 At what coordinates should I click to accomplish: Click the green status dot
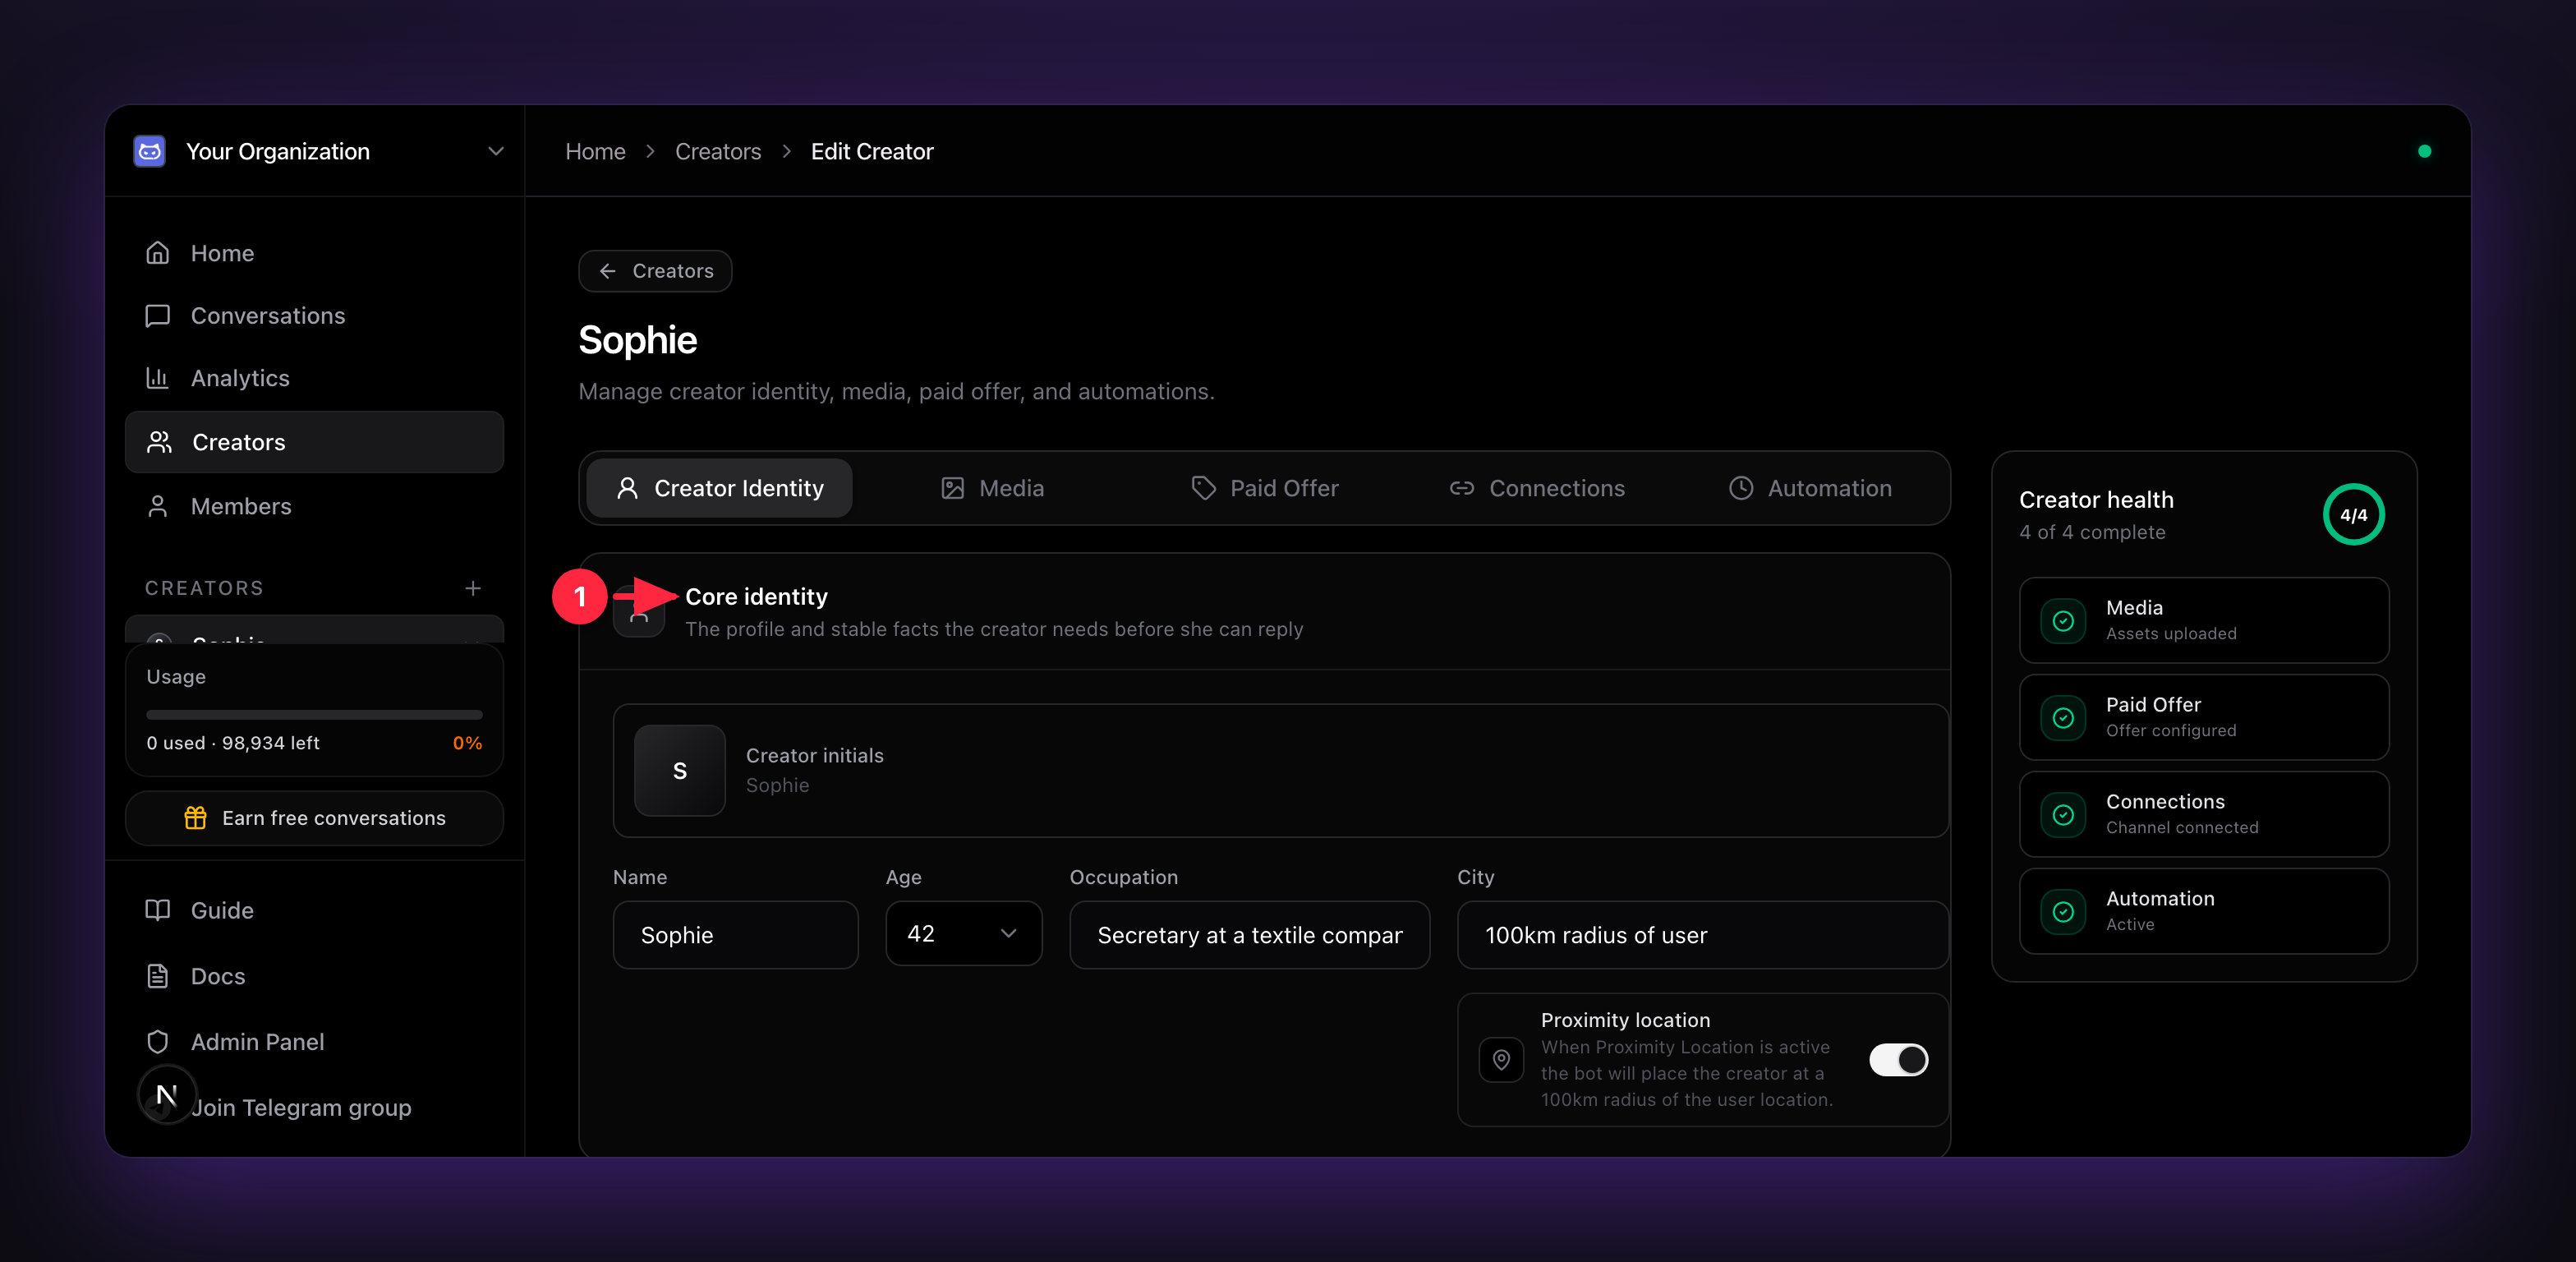tap(2424, 151)
